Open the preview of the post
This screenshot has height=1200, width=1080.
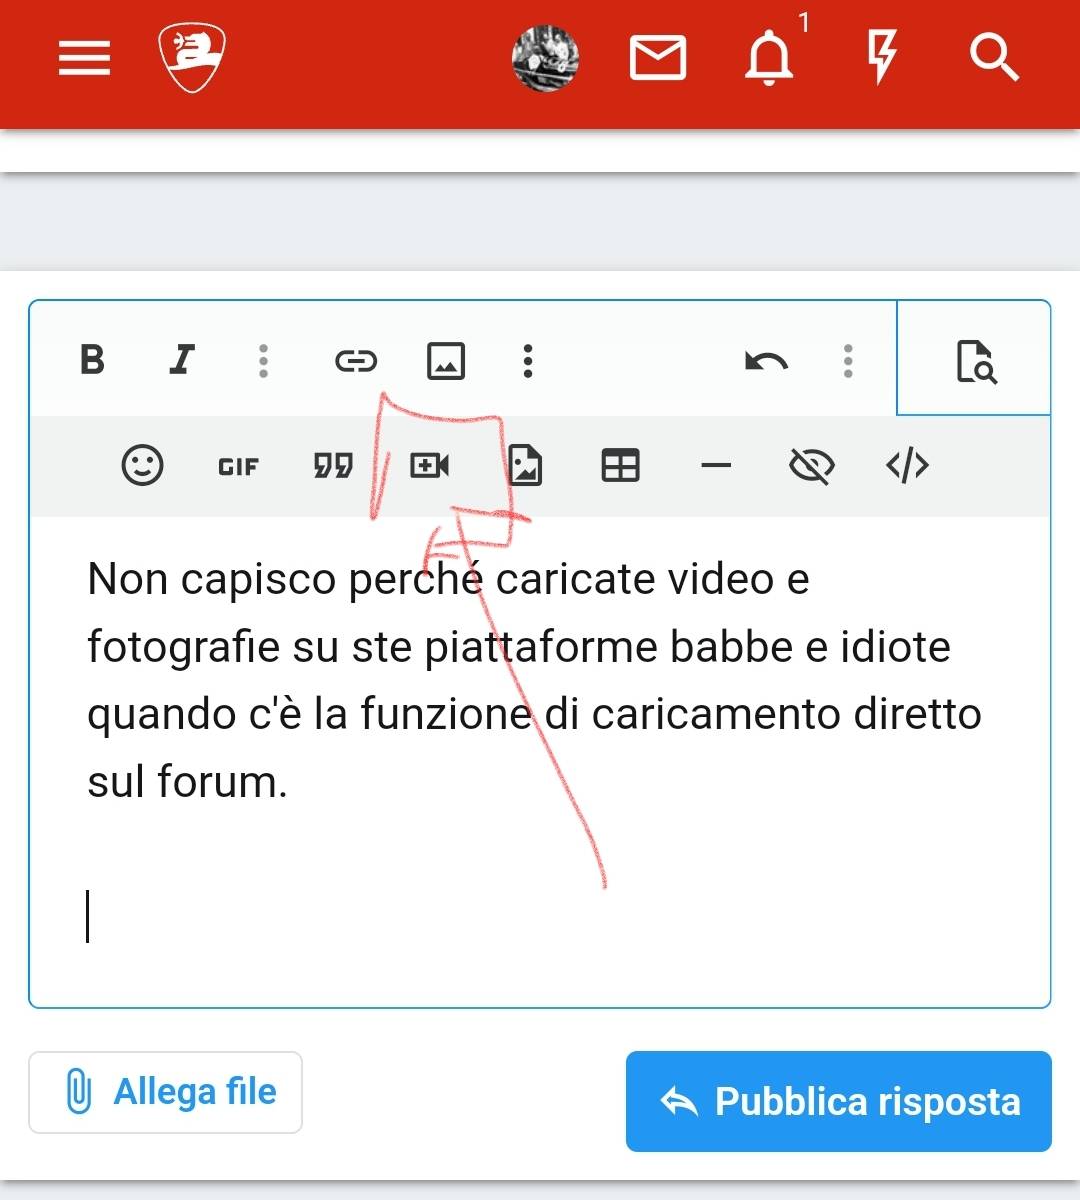click(x=975, y=360)
